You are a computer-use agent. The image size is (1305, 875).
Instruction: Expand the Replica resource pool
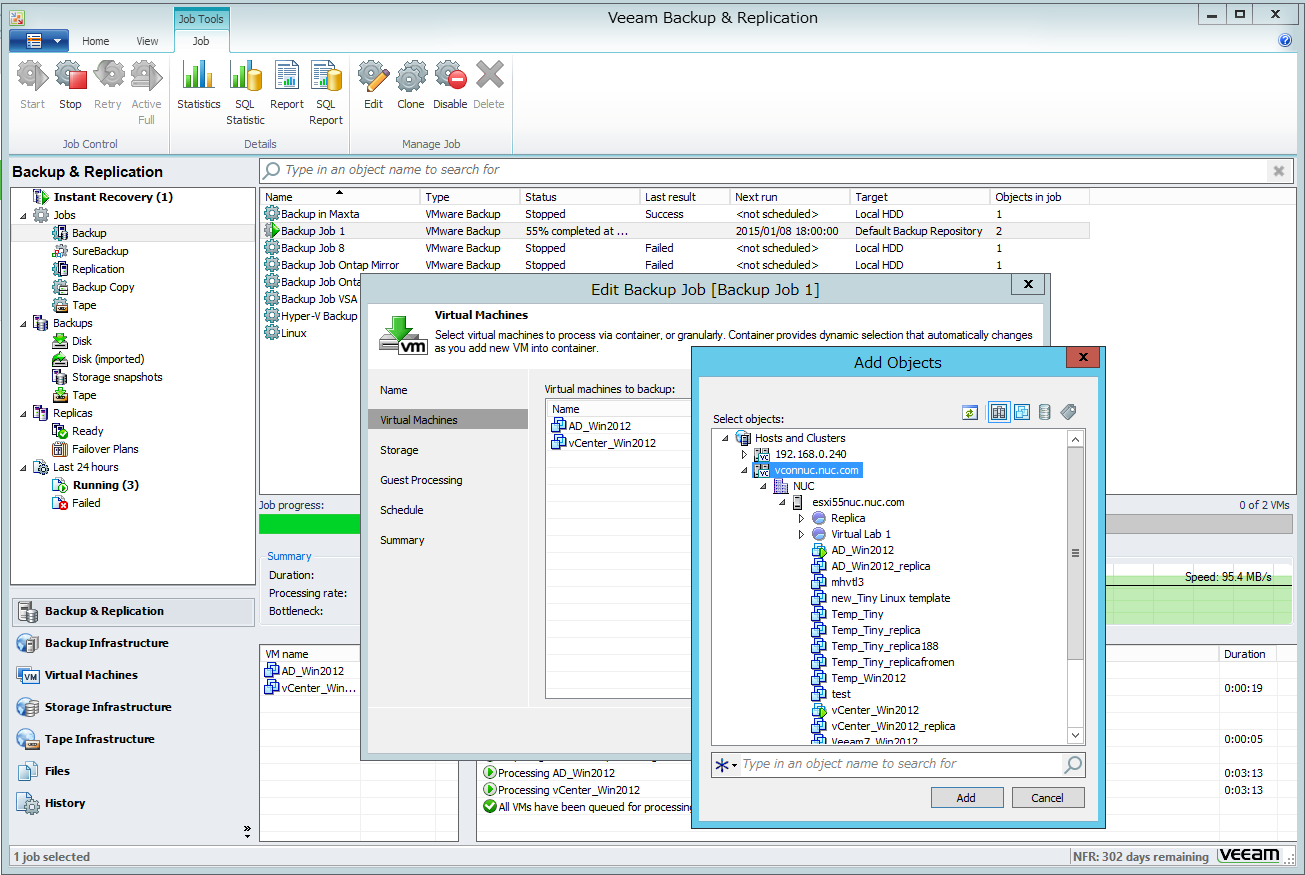(x=801, y=518)
